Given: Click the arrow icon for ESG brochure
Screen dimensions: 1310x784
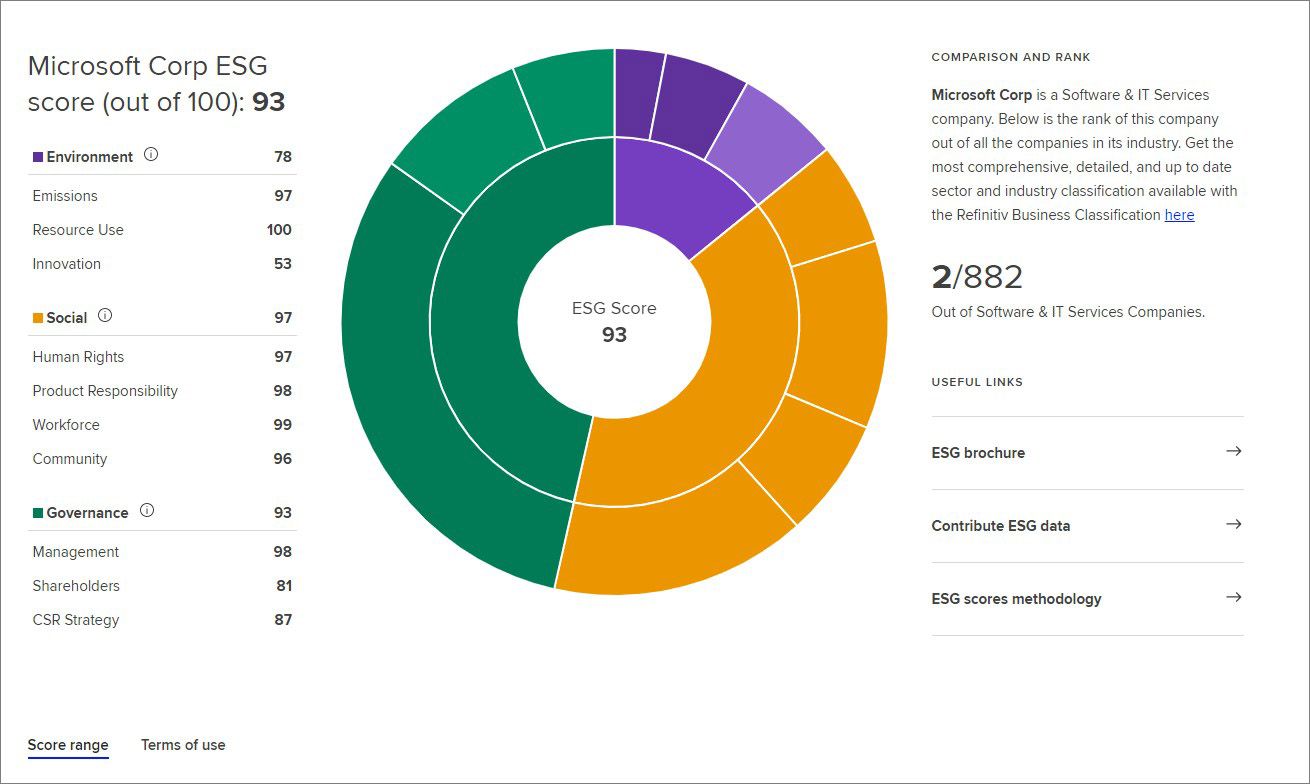Looking at the screenshot, I should (x=1234, y=451).
